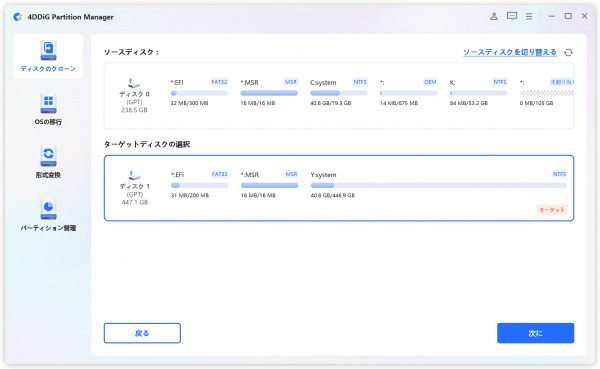
Task: Select source K: partition usage bar
Action: tap(478, 93)
